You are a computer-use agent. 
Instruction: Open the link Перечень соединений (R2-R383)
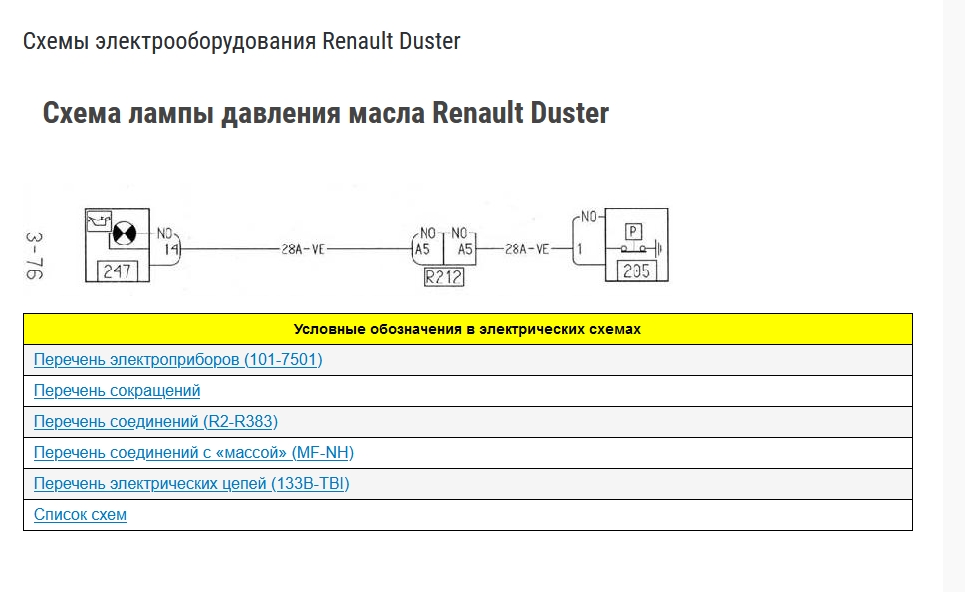click(x=156, y=422)
